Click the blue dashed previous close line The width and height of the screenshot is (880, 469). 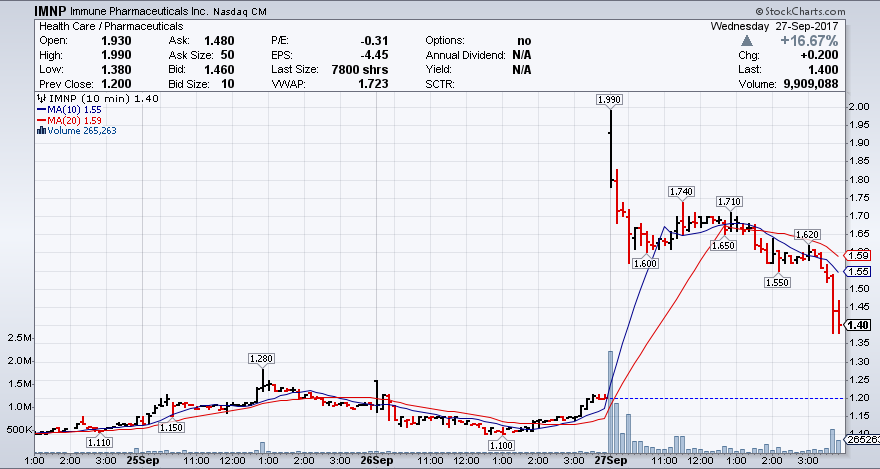(x=730, y=399)
